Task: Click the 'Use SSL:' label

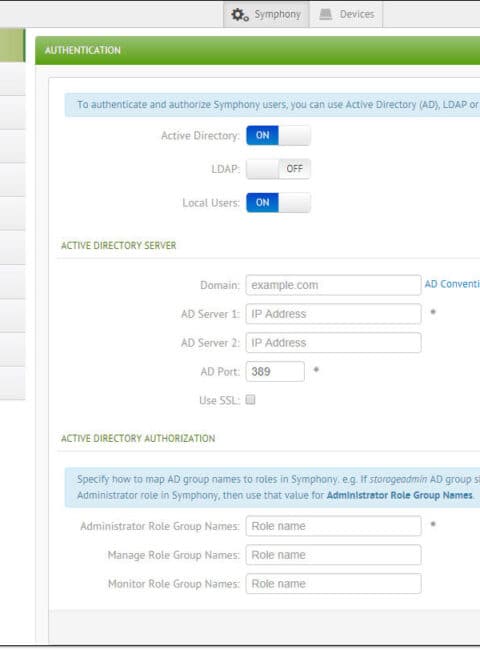Action: coord(220,400)
